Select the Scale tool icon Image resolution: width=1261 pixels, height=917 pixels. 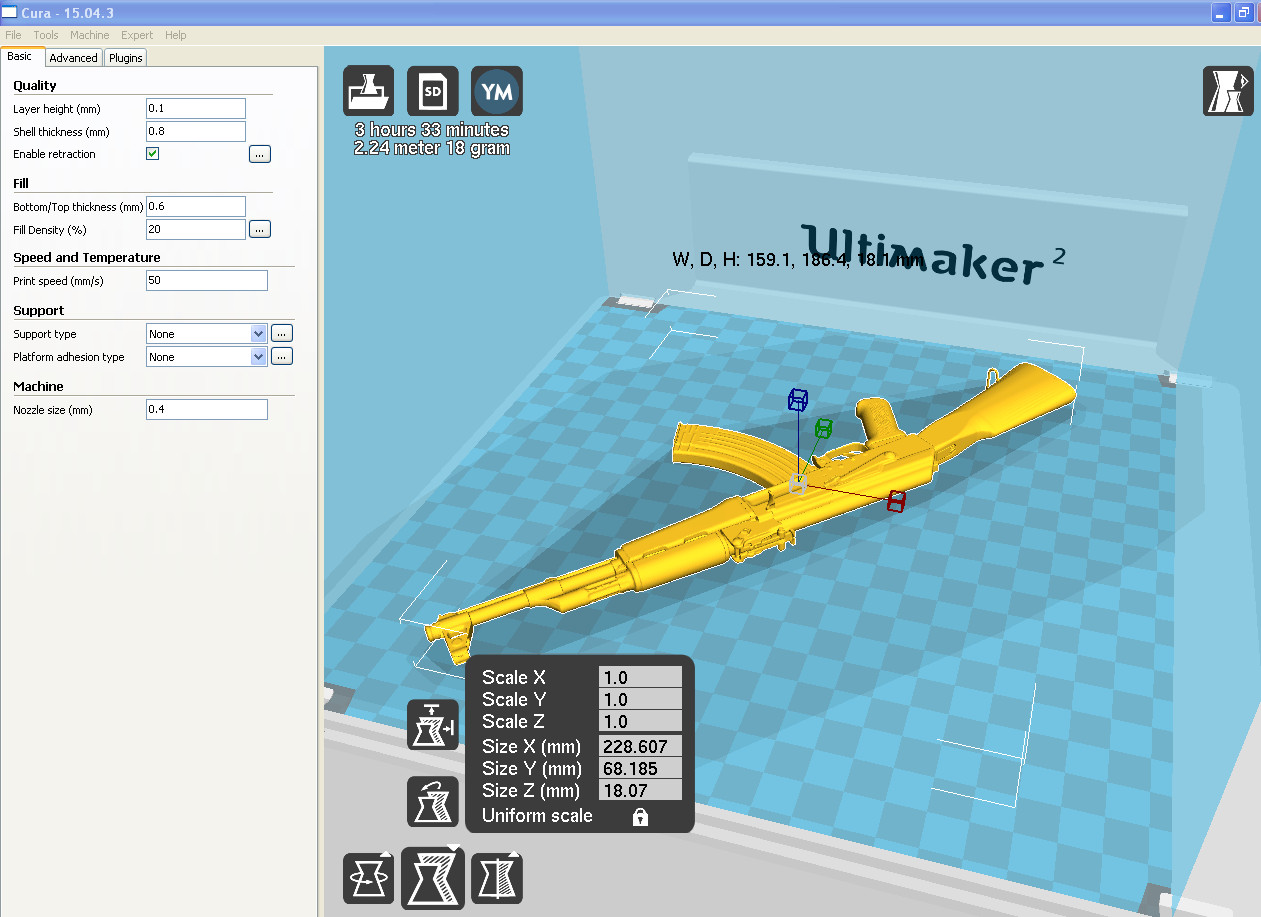click(x=433, y=878)
